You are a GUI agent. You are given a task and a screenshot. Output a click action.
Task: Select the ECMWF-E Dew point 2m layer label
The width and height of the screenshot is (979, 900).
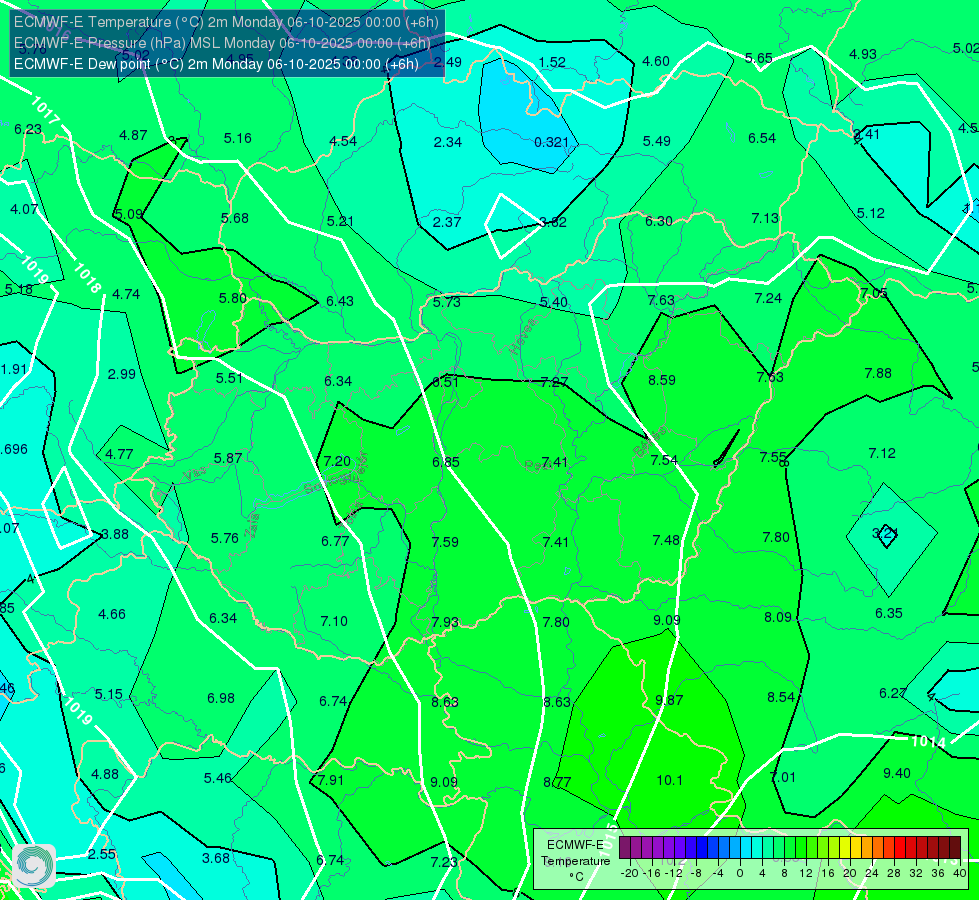[x=216, y=64]
